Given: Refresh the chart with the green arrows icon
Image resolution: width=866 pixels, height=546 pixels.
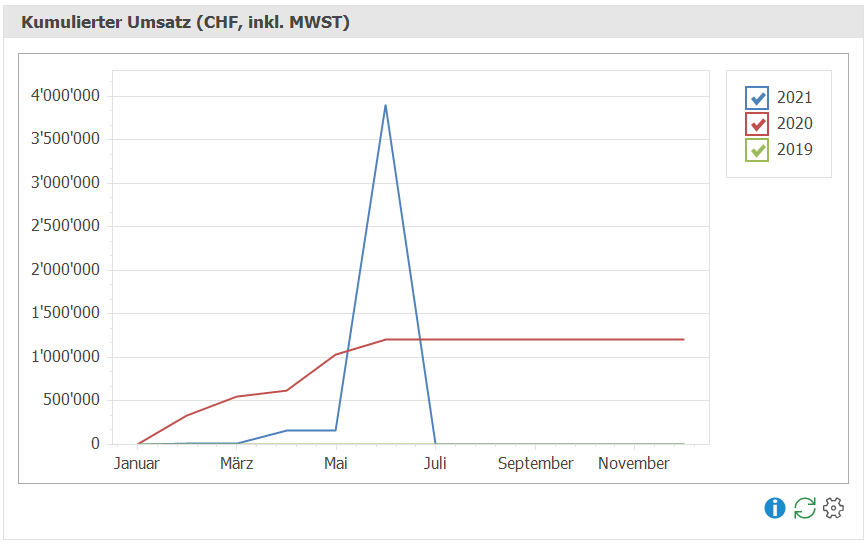Looking at the screenshot, I should point(805,507).
